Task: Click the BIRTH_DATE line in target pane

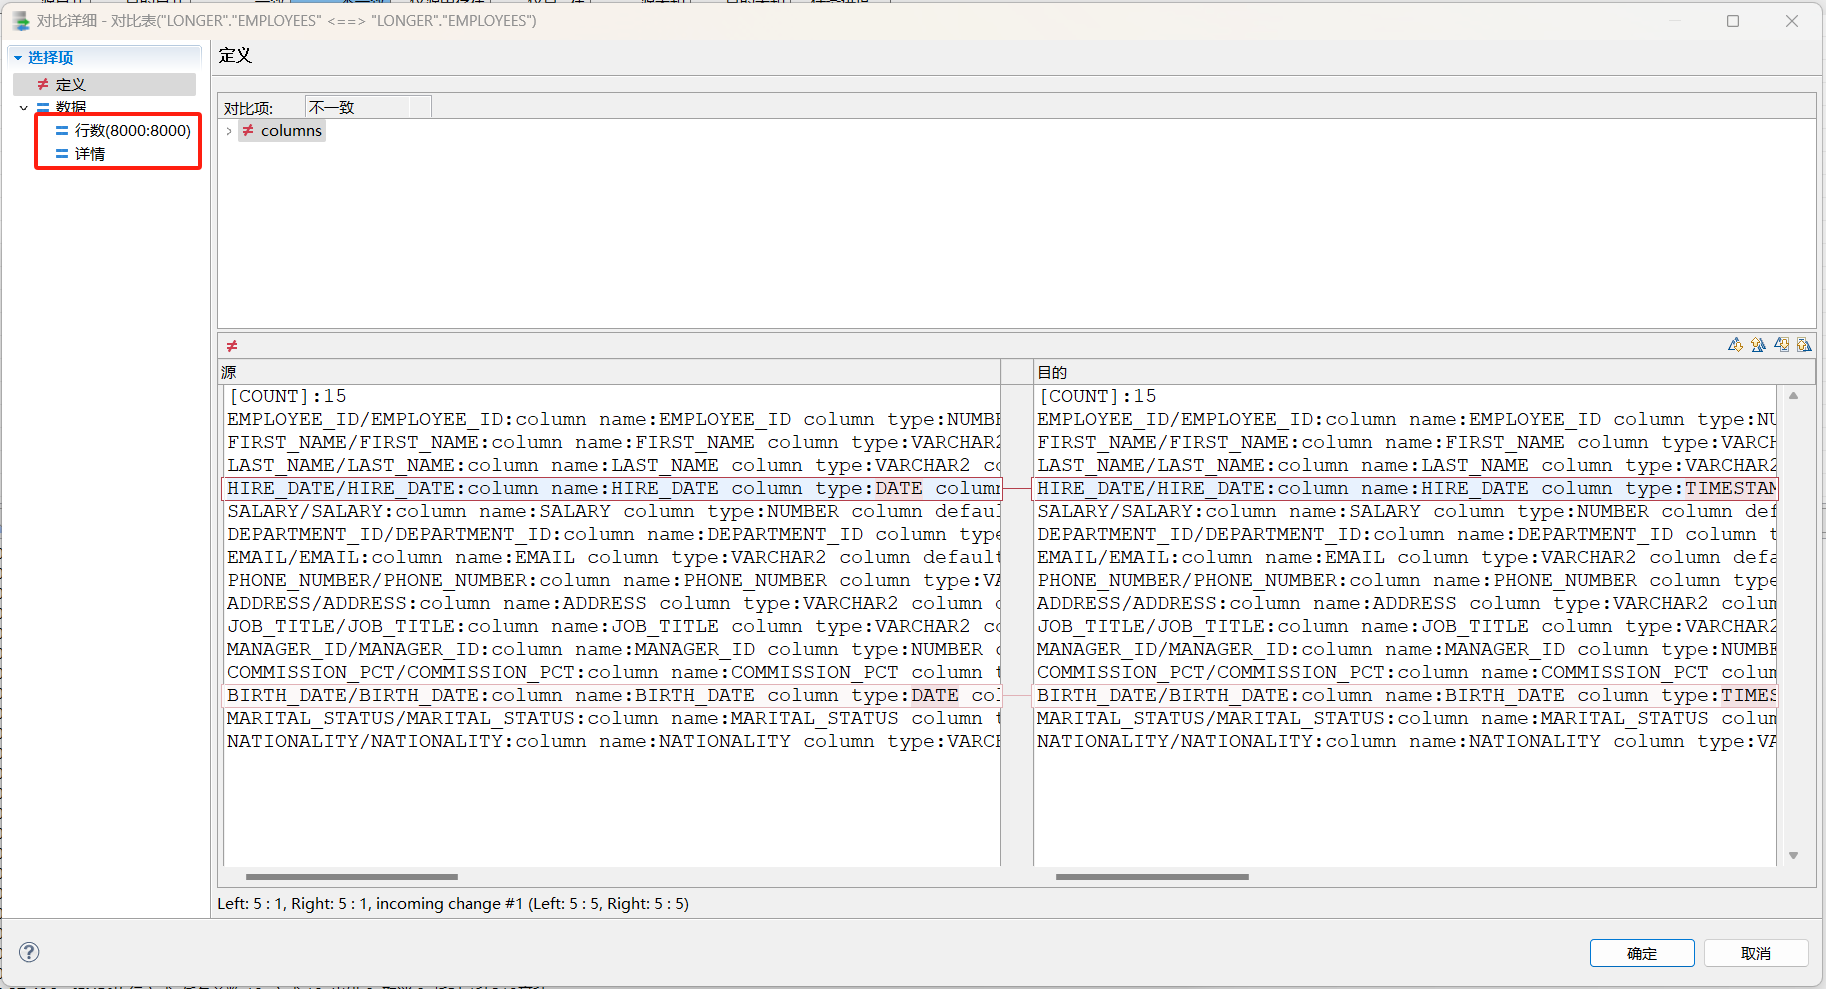Action: coord(1406,696)
